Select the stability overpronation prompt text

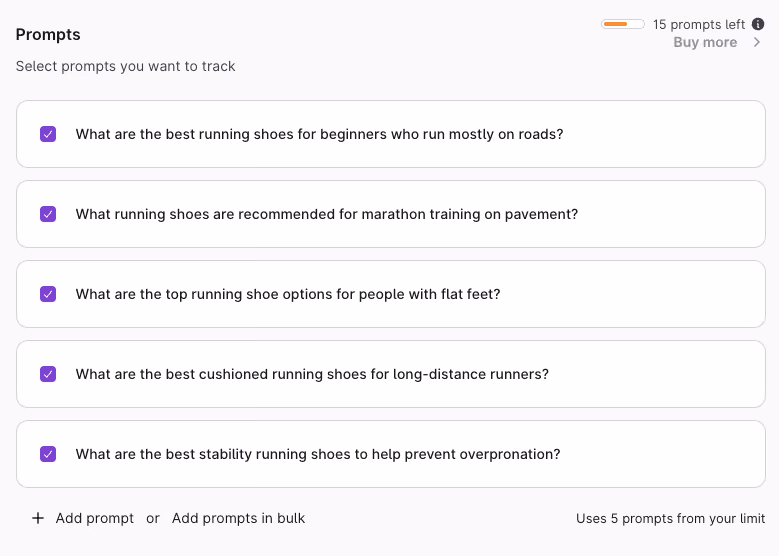(x=318, y=454)
